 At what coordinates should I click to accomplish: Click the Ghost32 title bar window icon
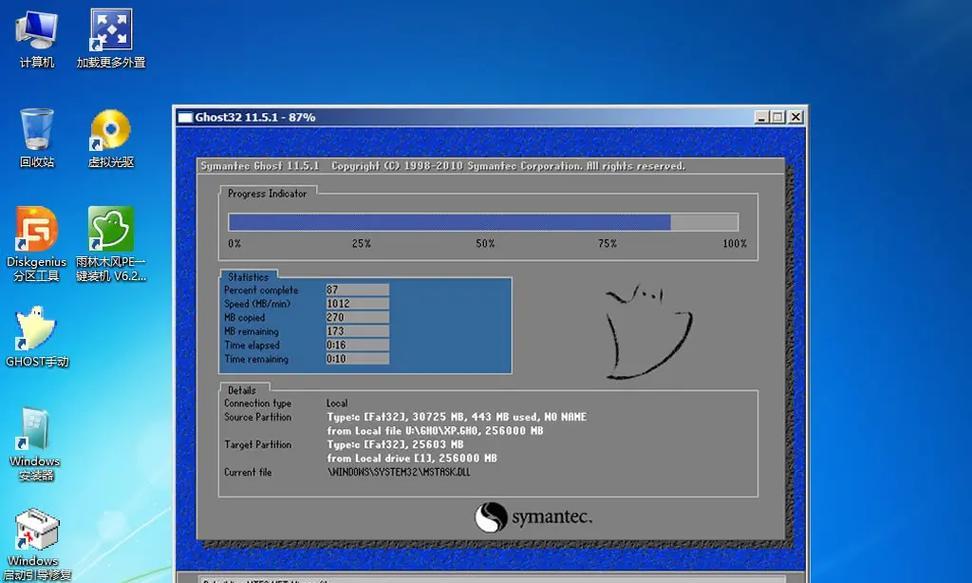click(185, 117)
